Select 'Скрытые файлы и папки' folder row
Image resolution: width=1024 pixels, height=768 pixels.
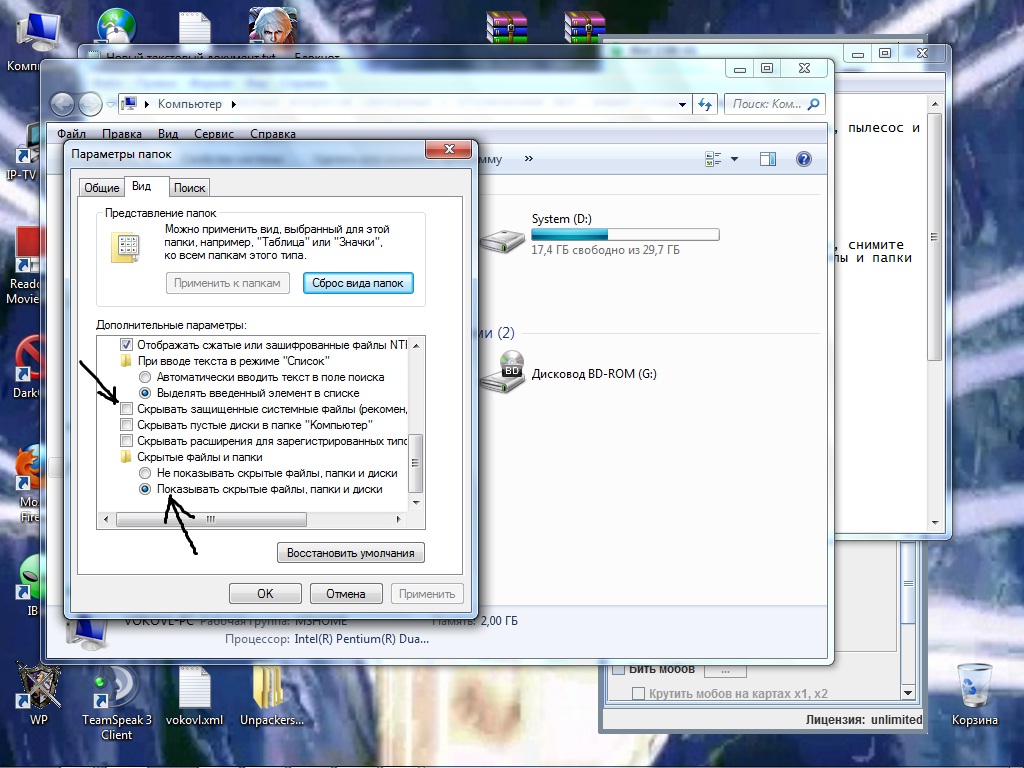pos(199,457)
